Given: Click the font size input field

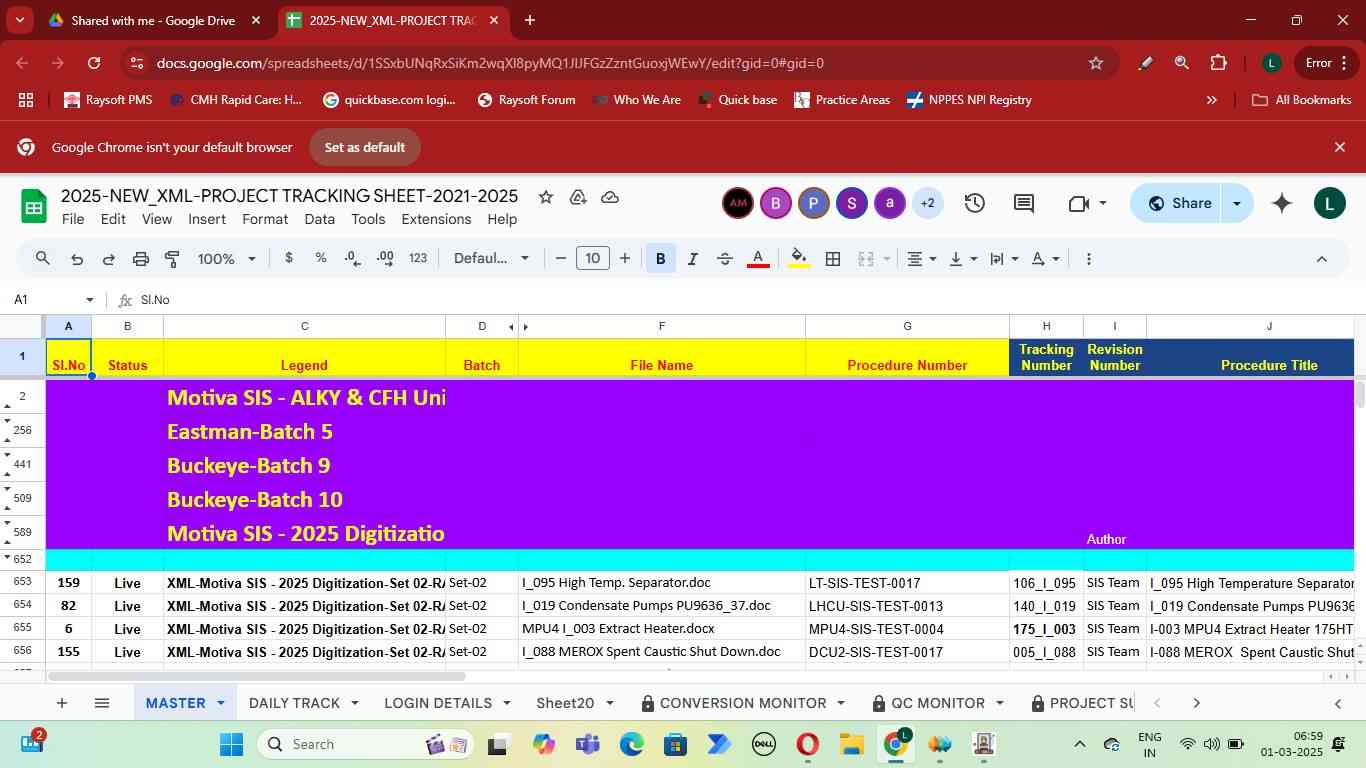Looking at the screenshot, I should [x=592, y=259].
